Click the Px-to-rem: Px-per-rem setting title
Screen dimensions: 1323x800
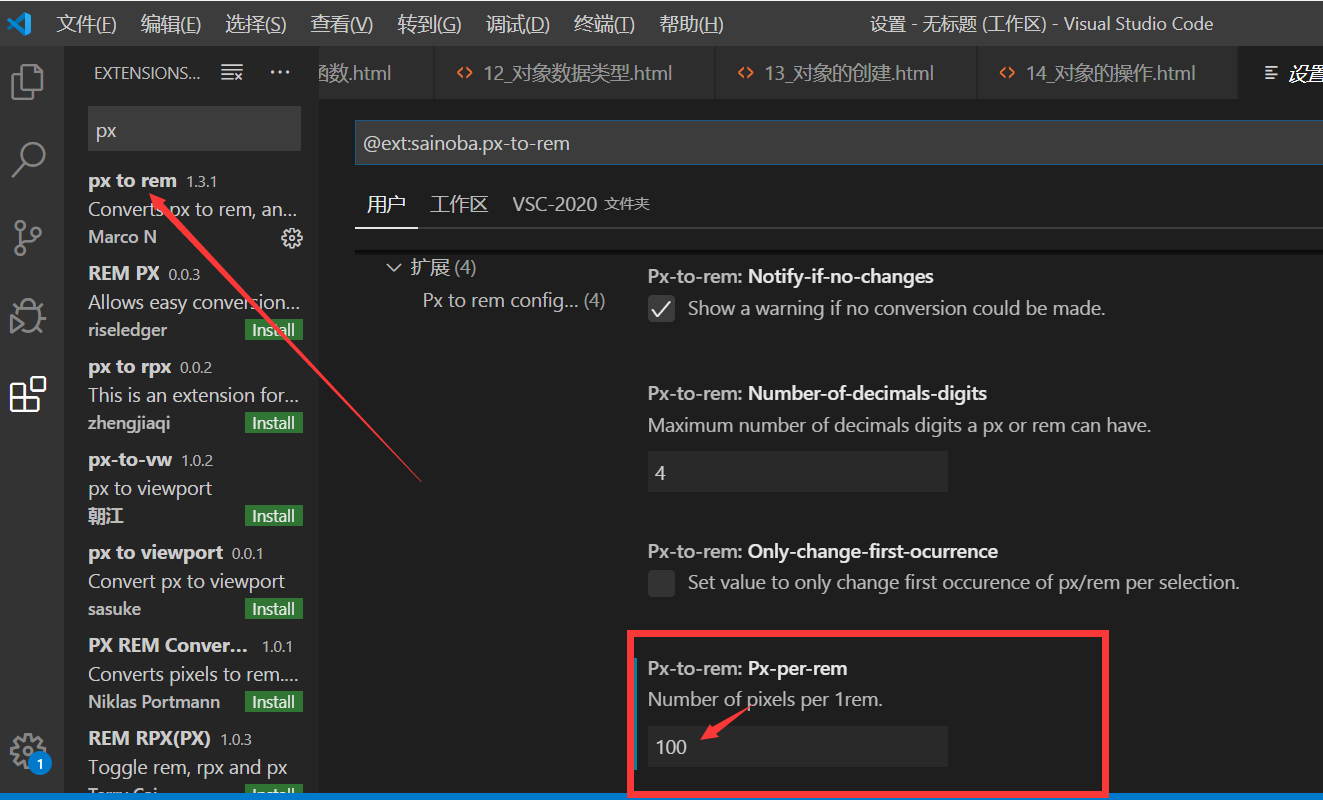point(748,668)
